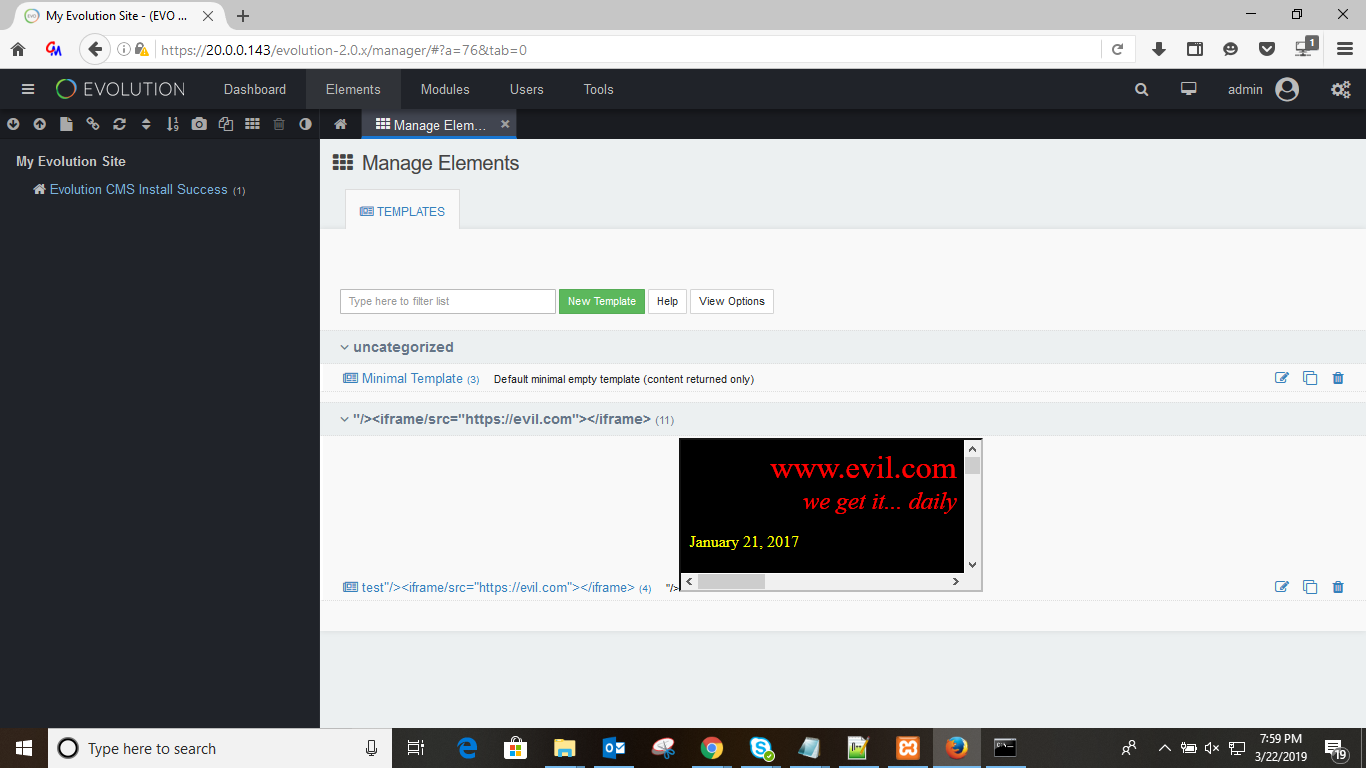Collapse the evil.com template category
Viewport: 1366px width, 768px height.
point(344,419)
